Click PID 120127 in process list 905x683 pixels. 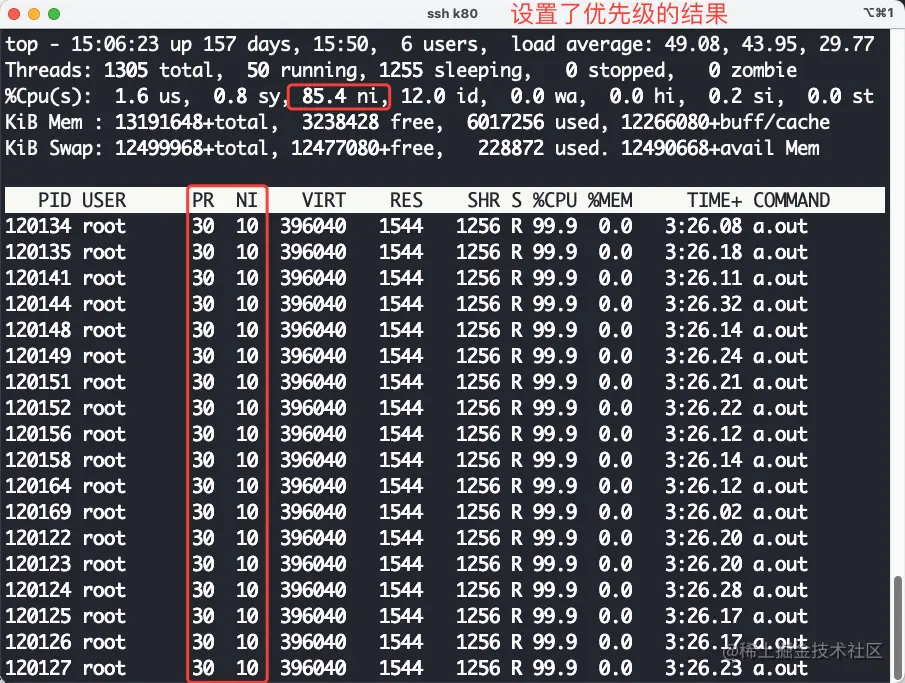38,667
